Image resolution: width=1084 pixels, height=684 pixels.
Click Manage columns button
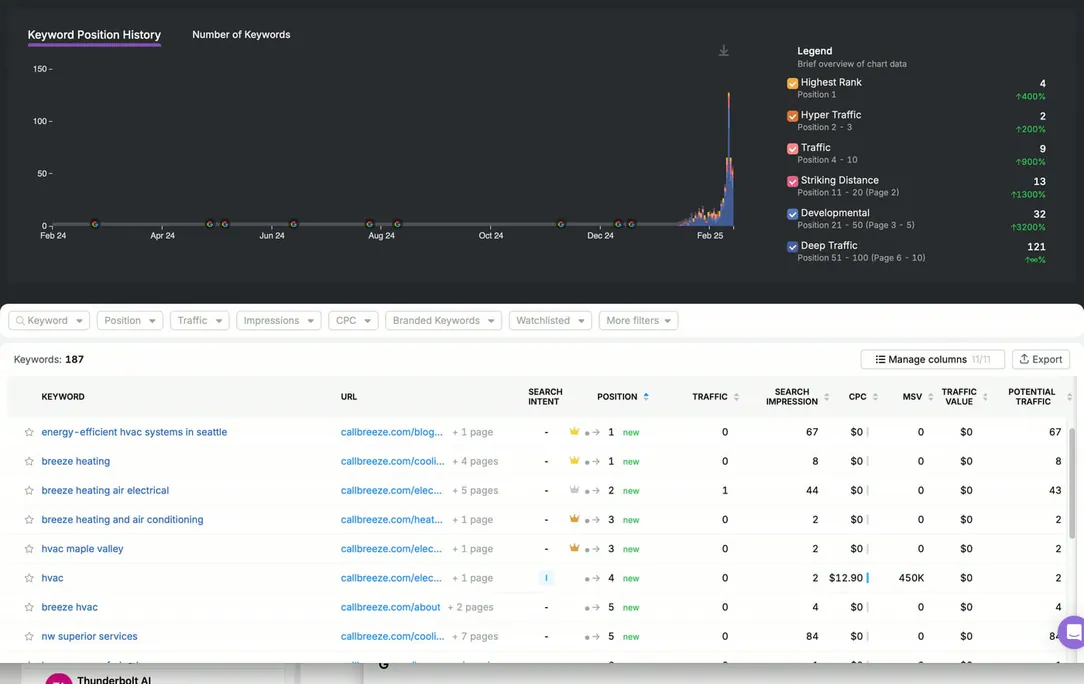932,359
